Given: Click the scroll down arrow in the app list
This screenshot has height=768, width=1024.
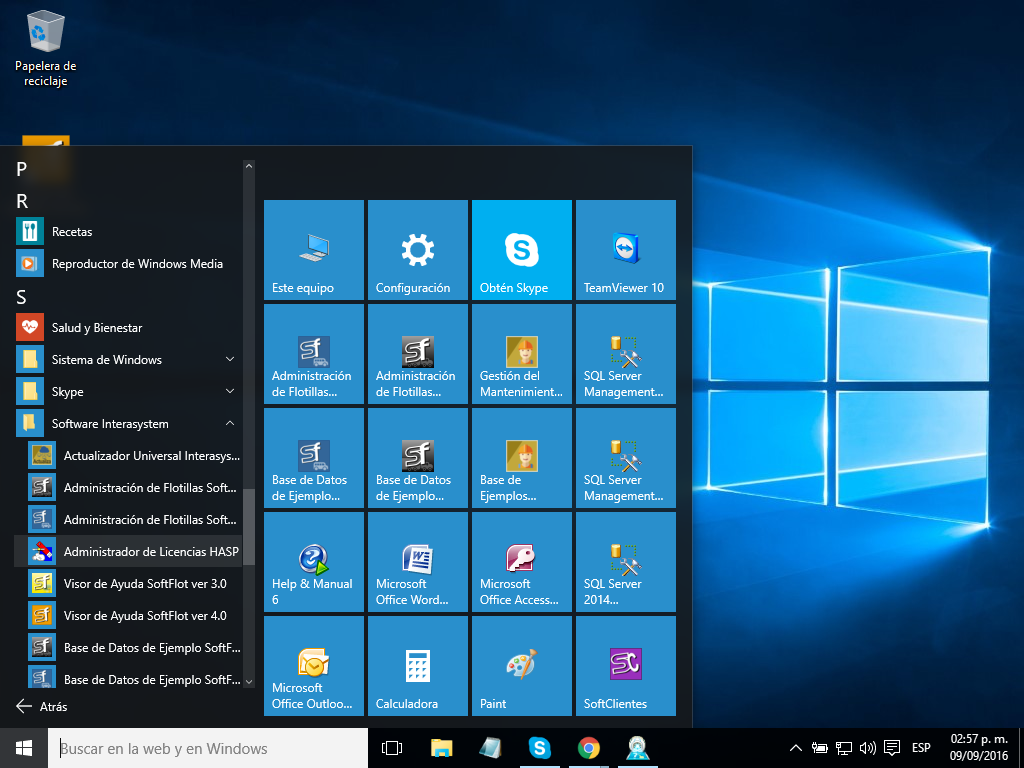Looking at the screenshot, I should [249, 681].
